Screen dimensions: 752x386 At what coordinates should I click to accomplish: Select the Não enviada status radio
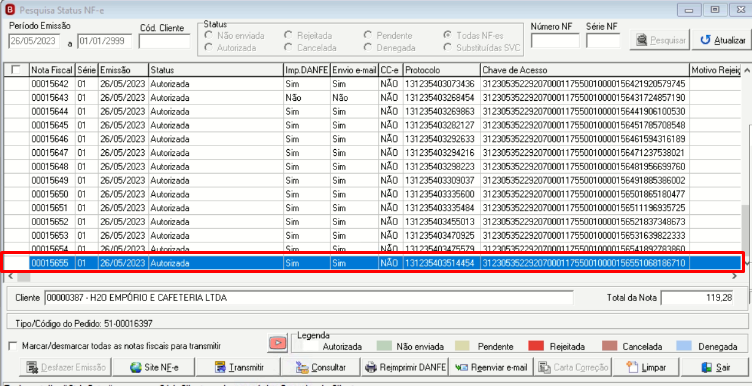pos(209,35)
